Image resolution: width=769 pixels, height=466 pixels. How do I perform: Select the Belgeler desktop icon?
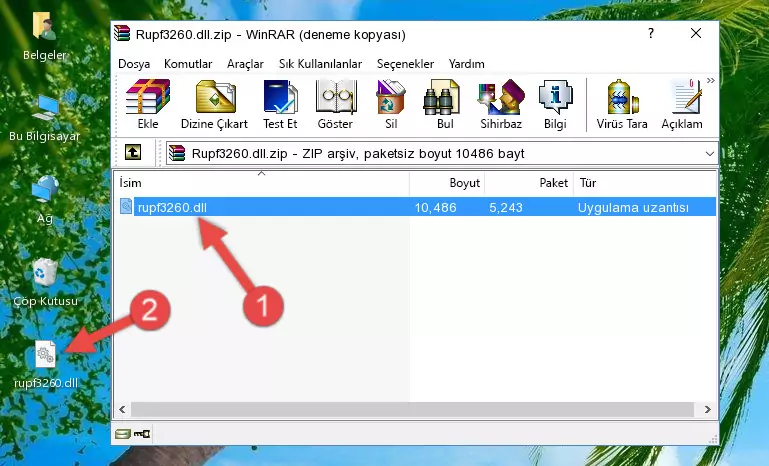pos(45,37)
